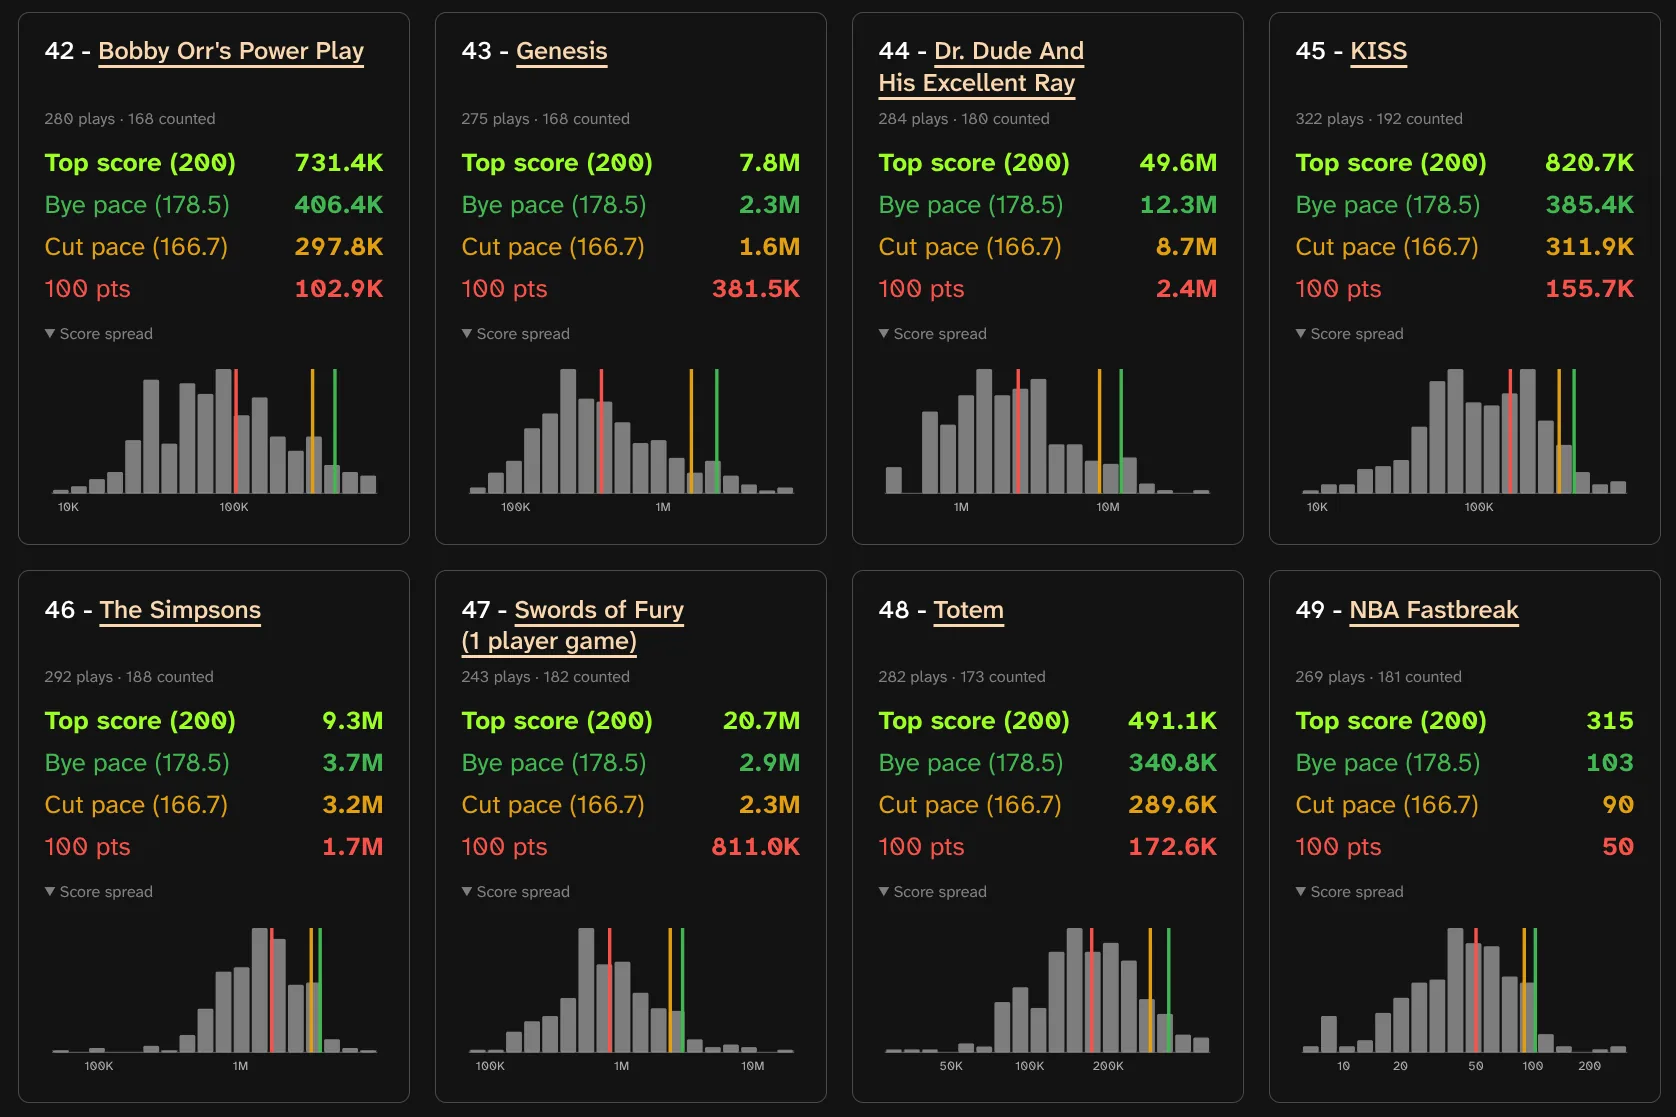Click the 172.6K 100 pts value
This screenshot has height=1117, width=1676.
[x=1173, y=847]
